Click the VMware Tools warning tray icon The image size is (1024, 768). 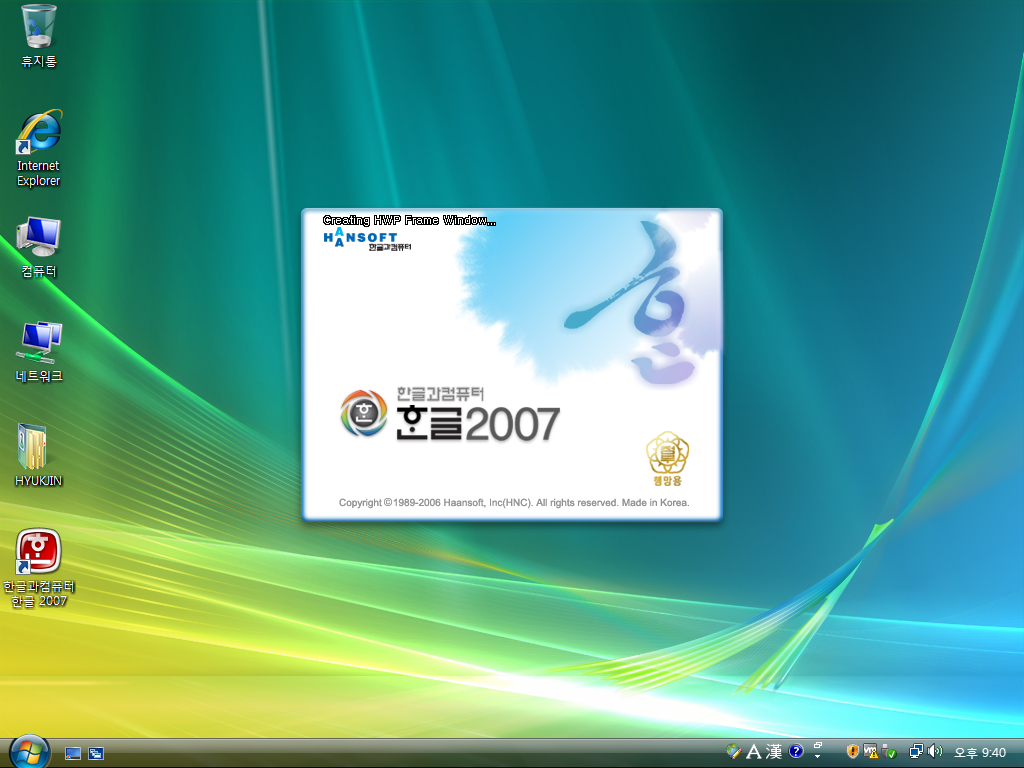pos(871,752)
